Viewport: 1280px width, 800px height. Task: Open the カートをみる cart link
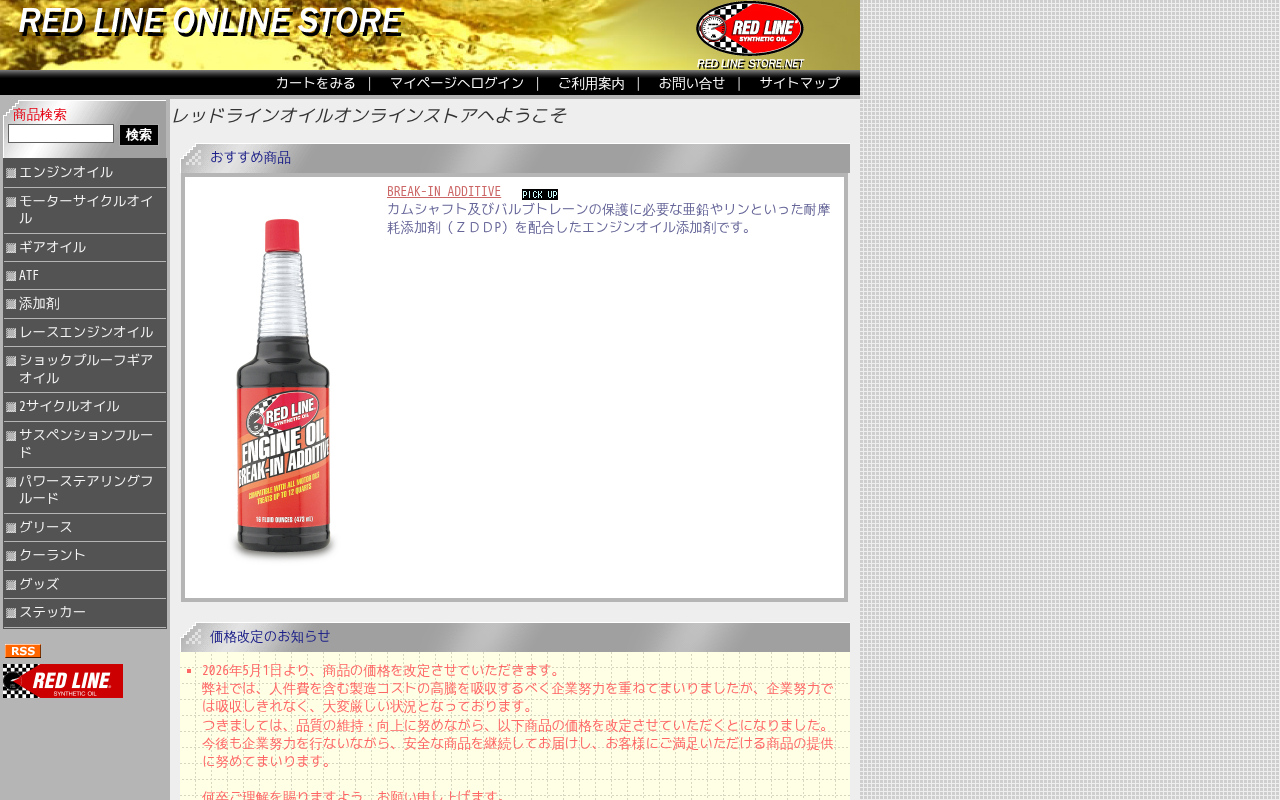[316, 83]
